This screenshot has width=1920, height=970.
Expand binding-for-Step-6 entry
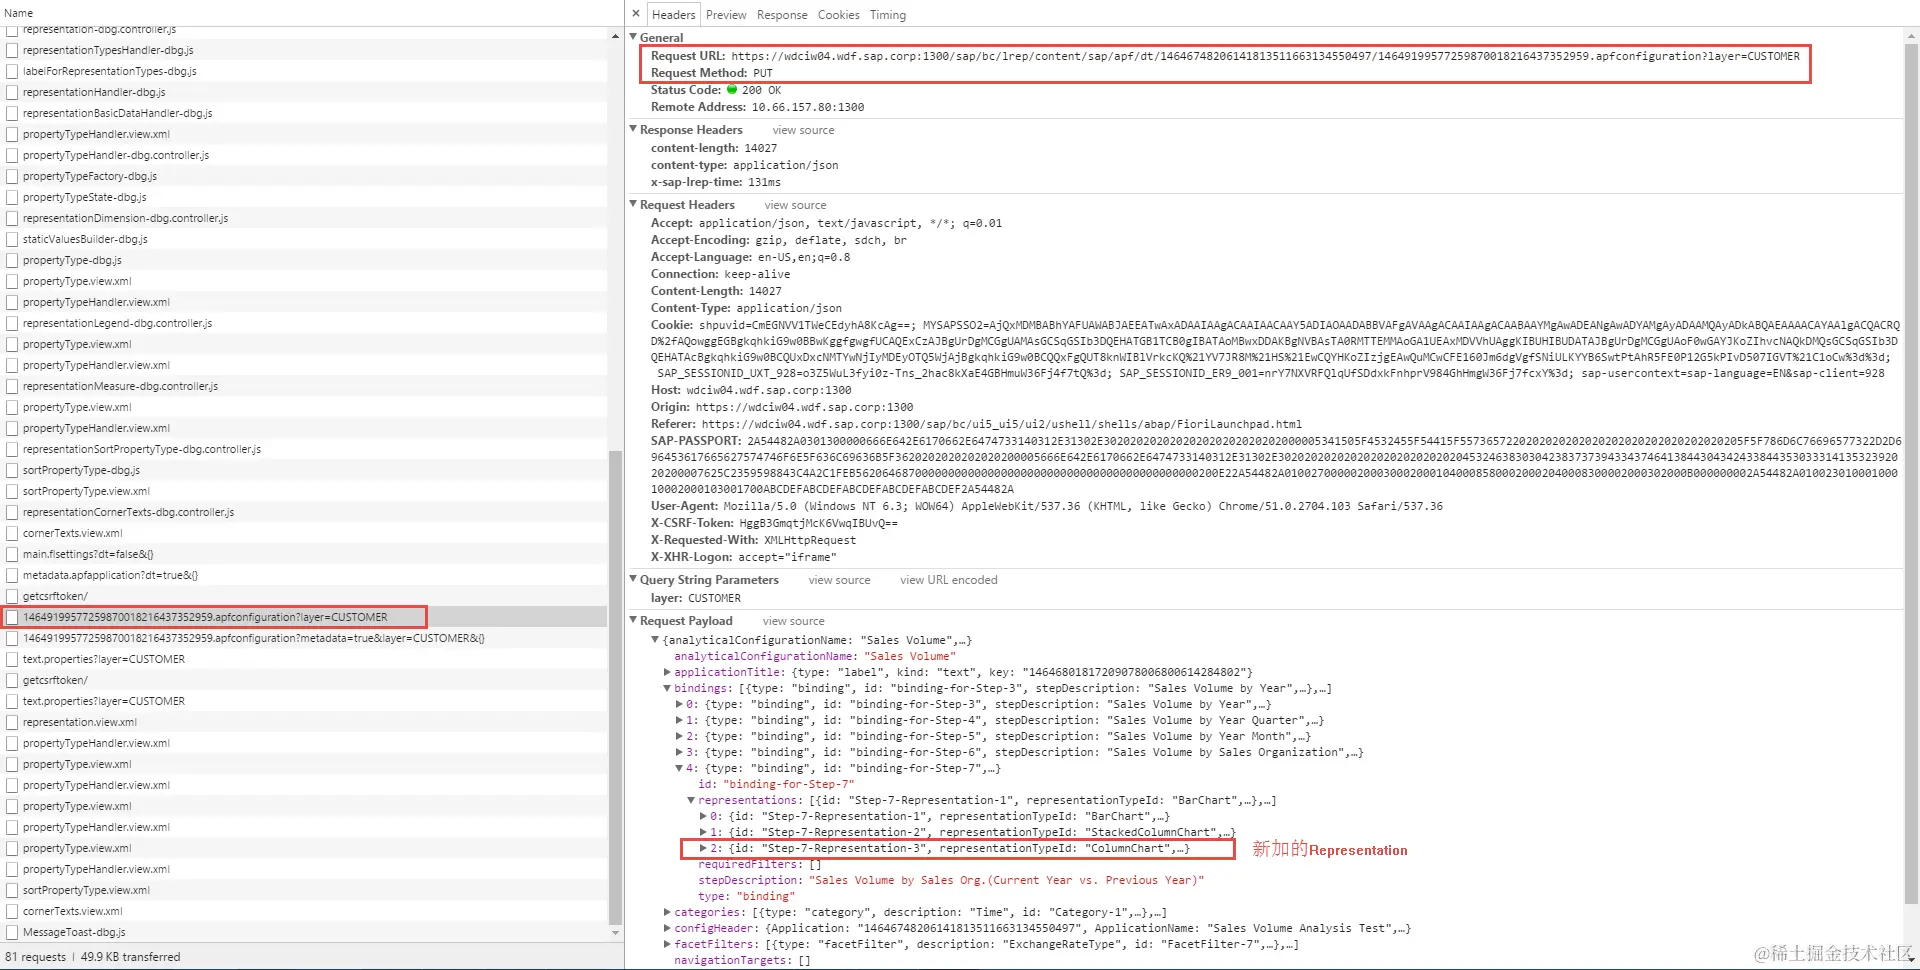click(679, 752)
